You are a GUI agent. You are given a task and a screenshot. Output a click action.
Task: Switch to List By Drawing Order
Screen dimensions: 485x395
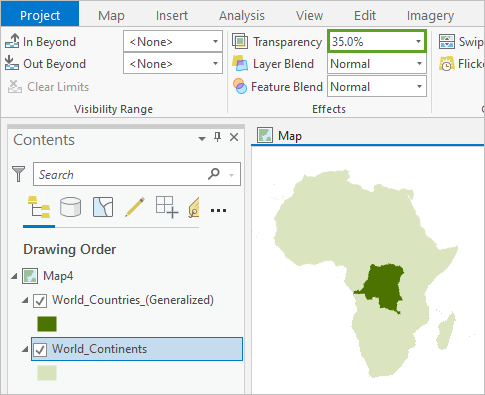39,207
